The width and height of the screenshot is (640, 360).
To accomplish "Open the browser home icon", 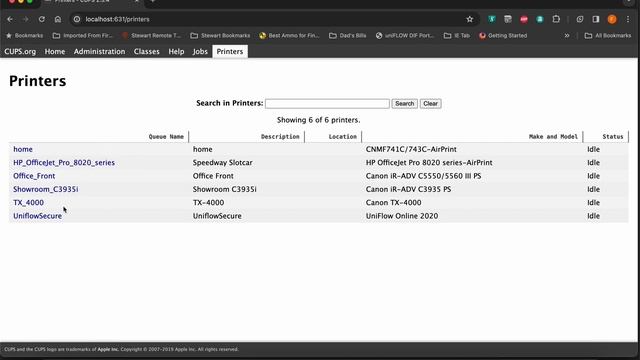I will pyautogui.click(x=58, y=19).
